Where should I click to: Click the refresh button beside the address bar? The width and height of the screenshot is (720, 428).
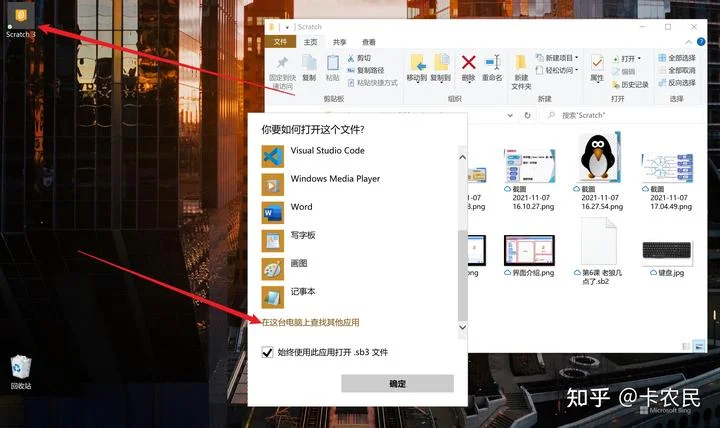(528, 115)
